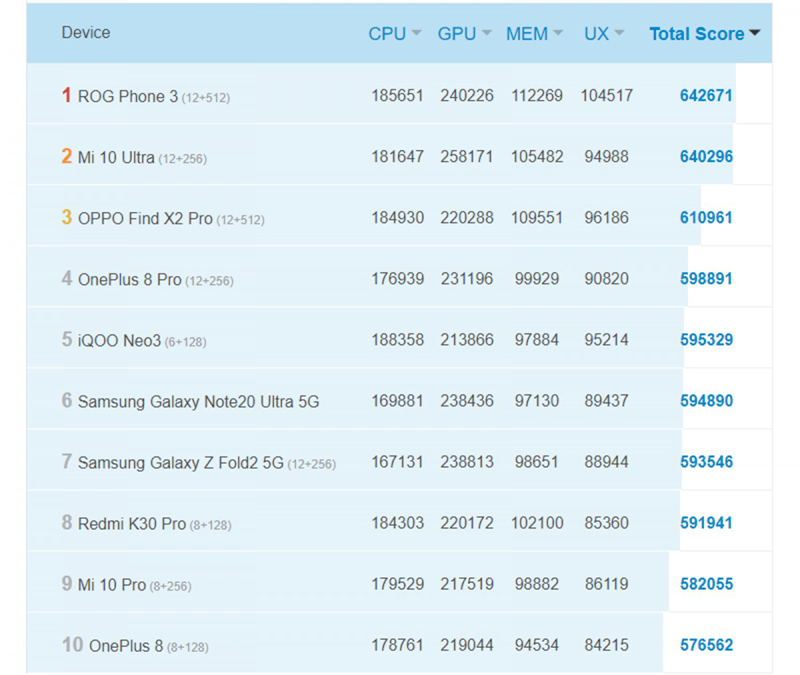Select total score 593546
The height and width of the screenshot is (675, 800).
(706, 462)
